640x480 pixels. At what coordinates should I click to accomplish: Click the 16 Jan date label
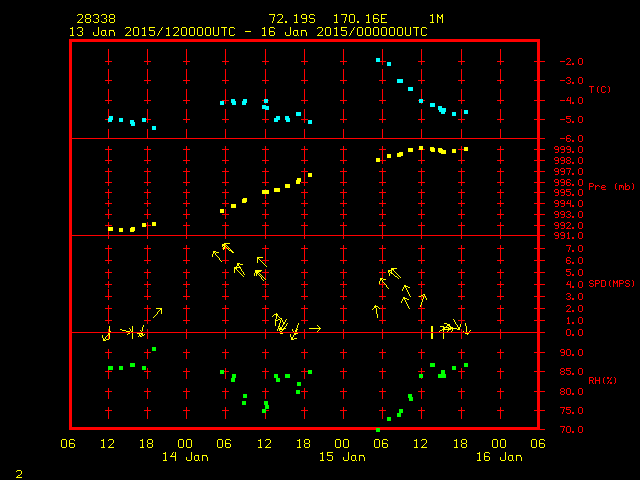coord(498,457)
